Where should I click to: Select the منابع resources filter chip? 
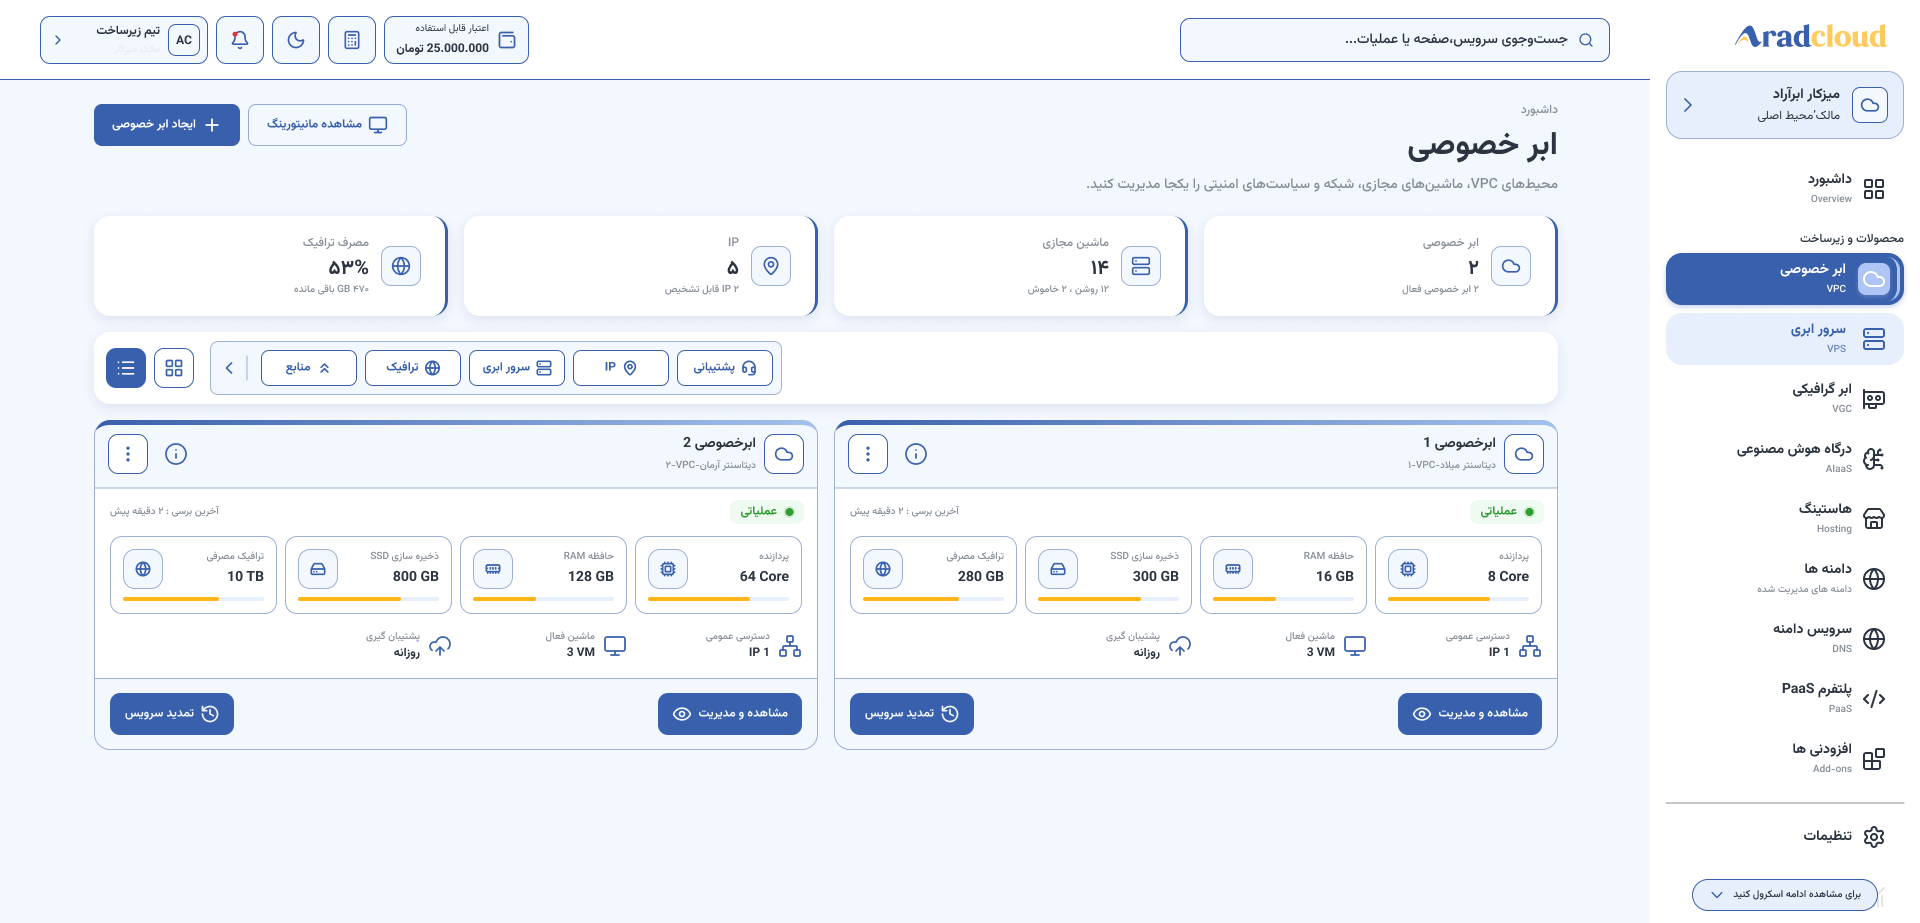click(309, 368)
